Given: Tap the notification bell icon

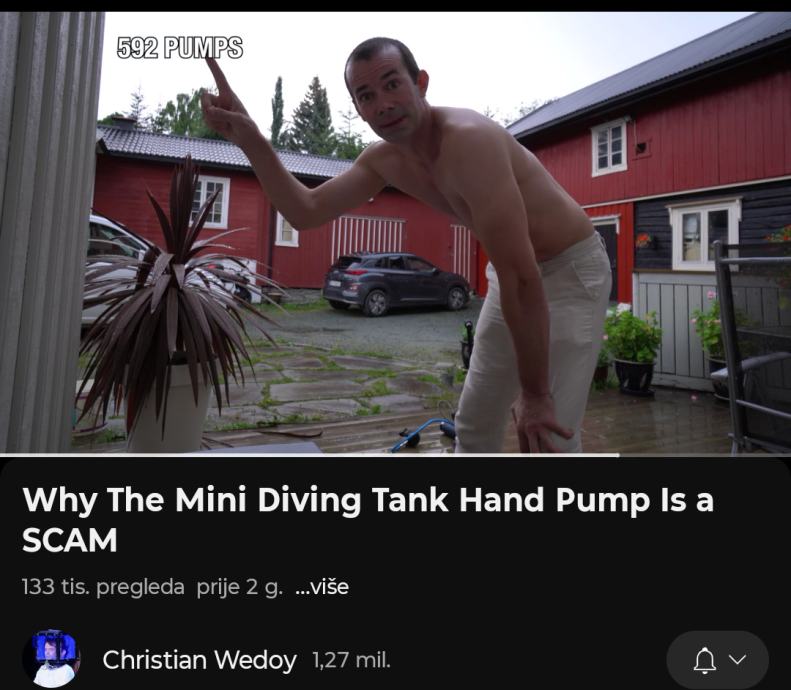Looking at the screenshot, I should (704, 660).
